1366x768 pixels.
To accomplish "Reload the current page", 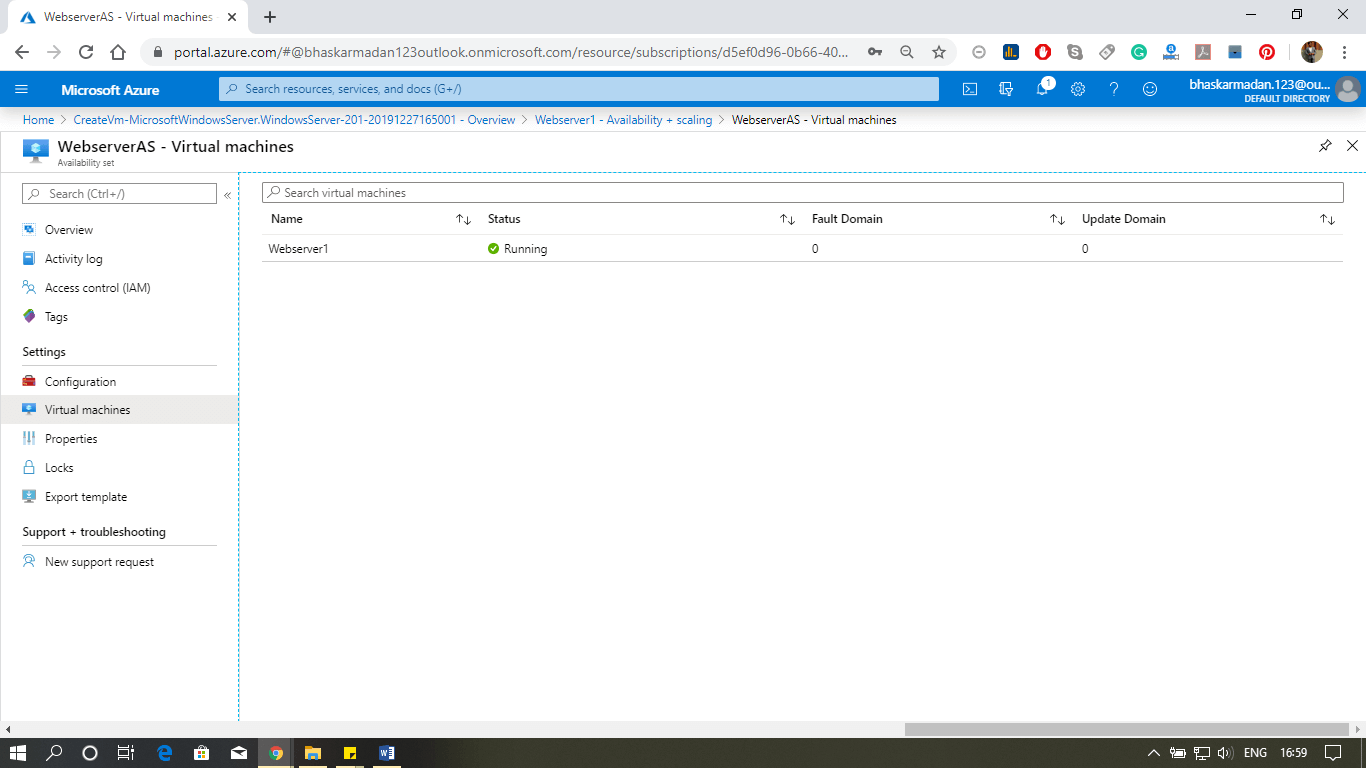I will tap(86, 52).
